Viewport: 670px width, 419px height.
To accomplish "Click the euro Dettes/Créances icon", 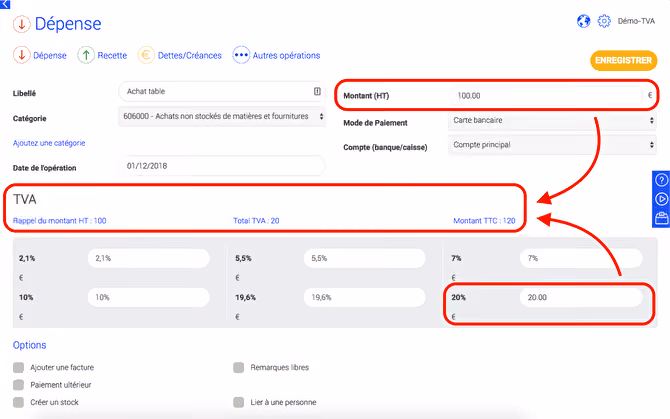I will [x=146, y=55].
